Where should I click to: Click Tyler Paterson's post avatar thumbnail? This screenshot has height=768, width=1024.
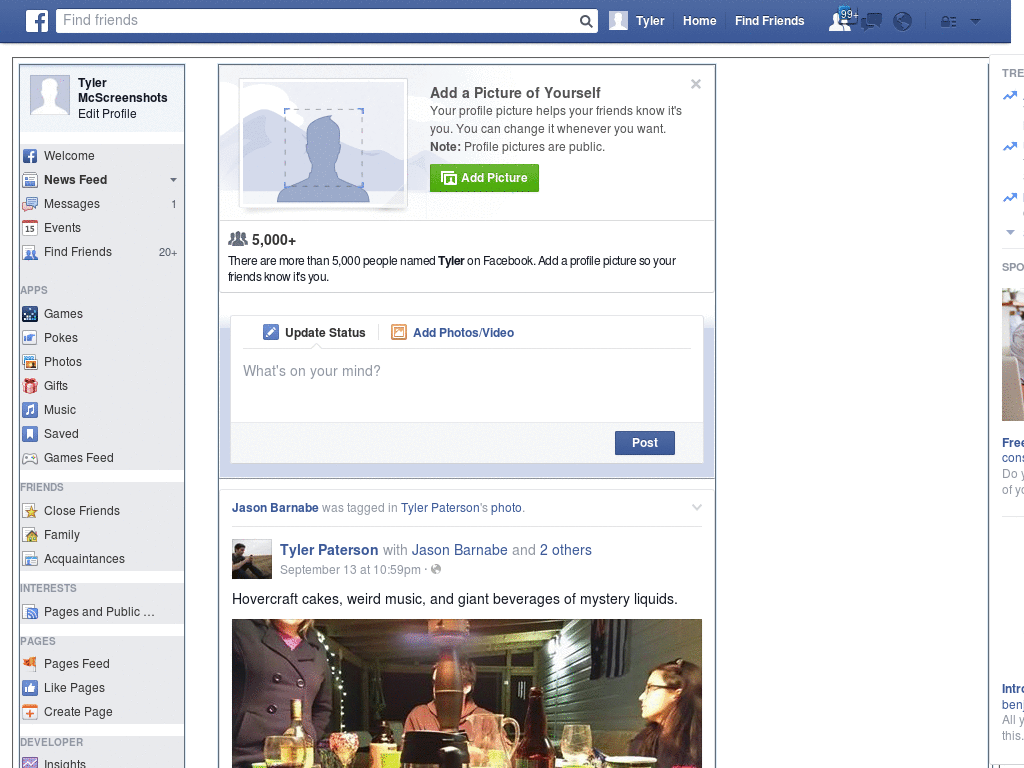(x=251, y=559)
